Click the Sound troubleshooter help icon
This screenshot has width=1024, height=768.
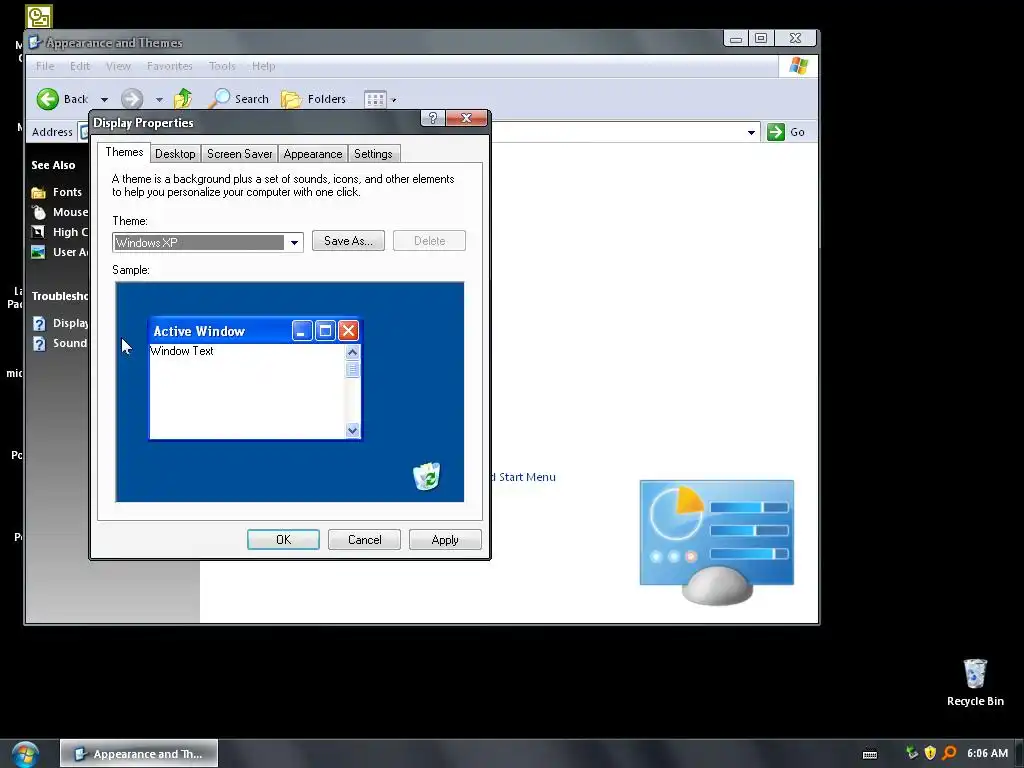coord(39,344)
